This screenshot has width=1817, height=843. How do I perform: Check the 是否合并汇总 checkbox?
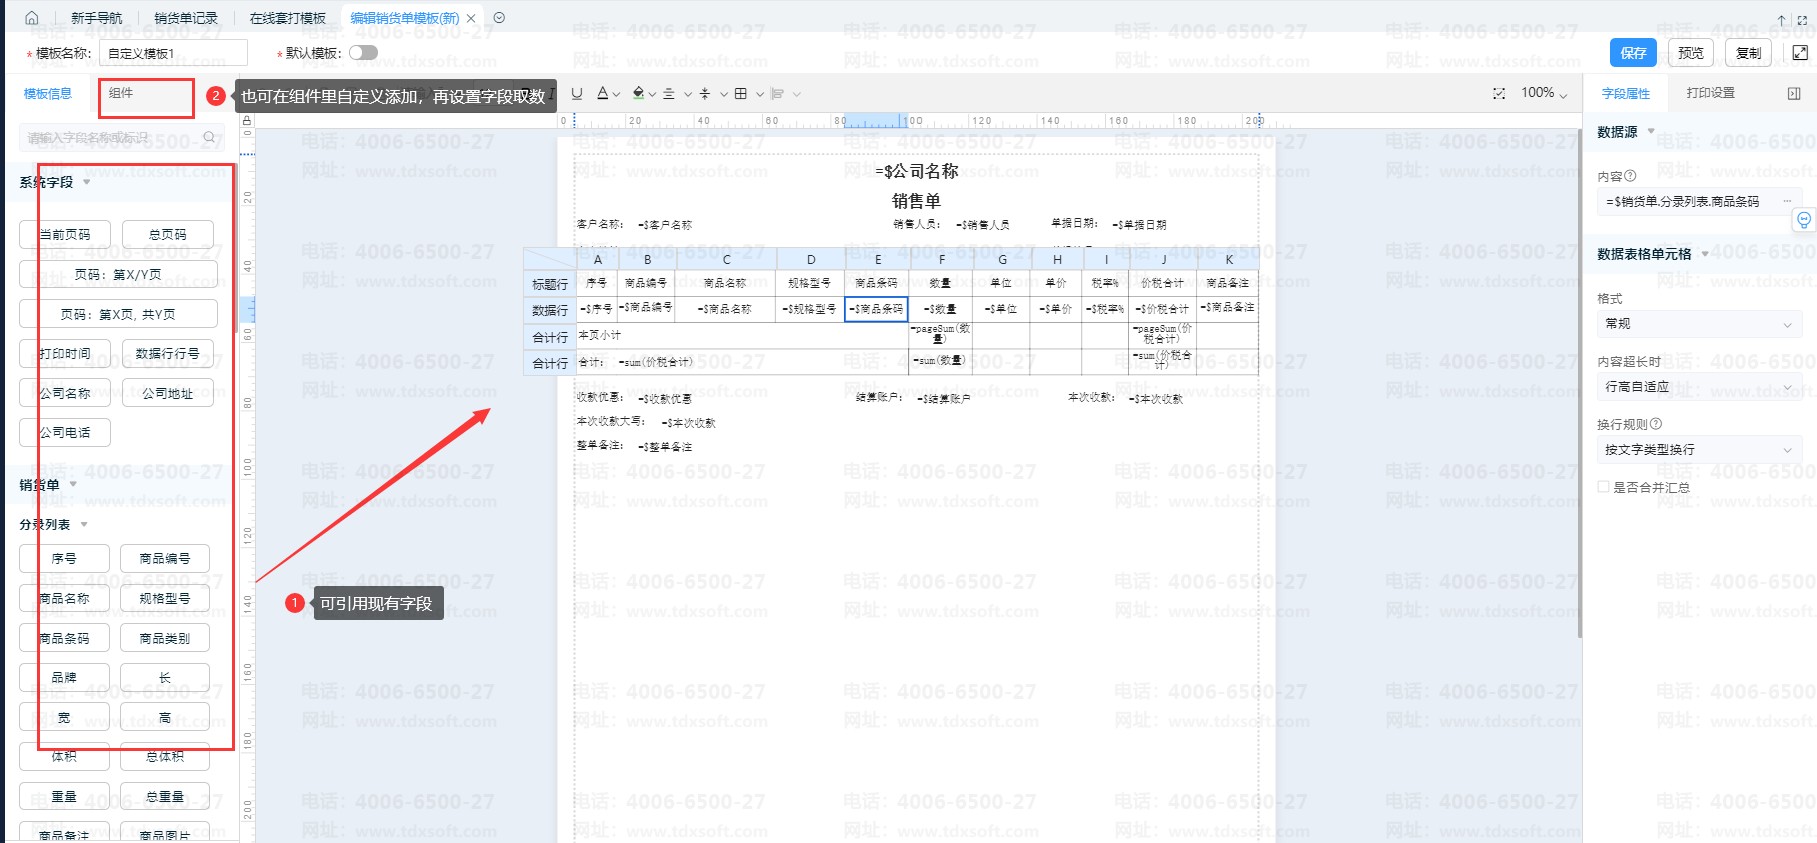(1604, 487)
